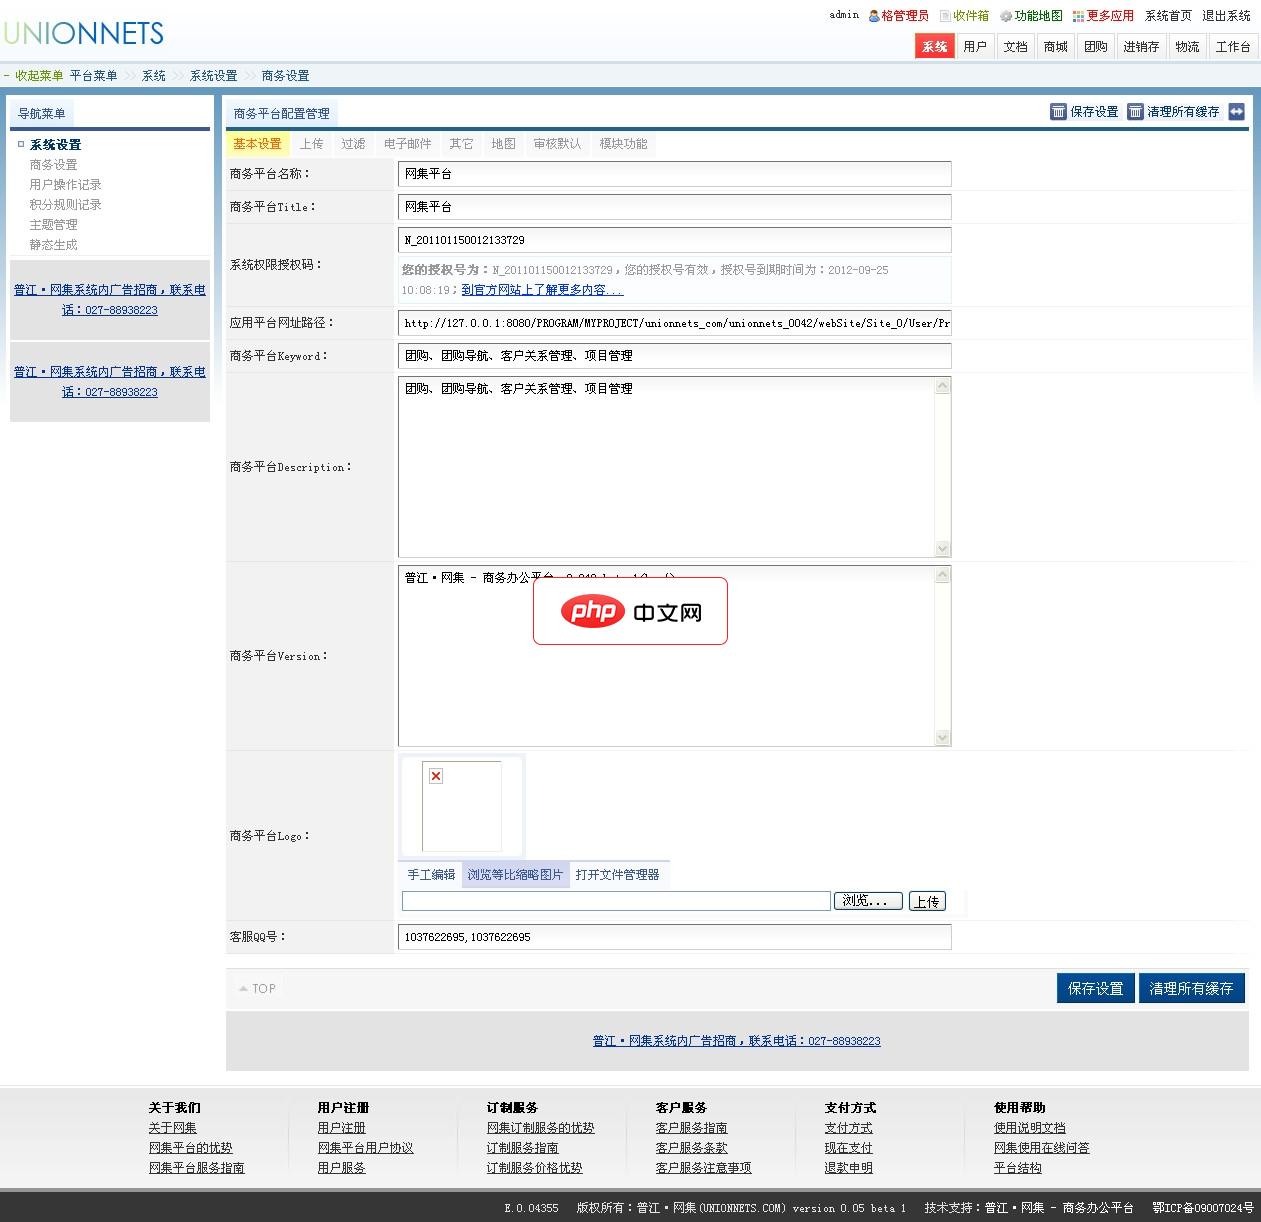Open link 到官方网站上了解更多内容
Viewport: 1261px width, 1222px height.
coord(542,290)
